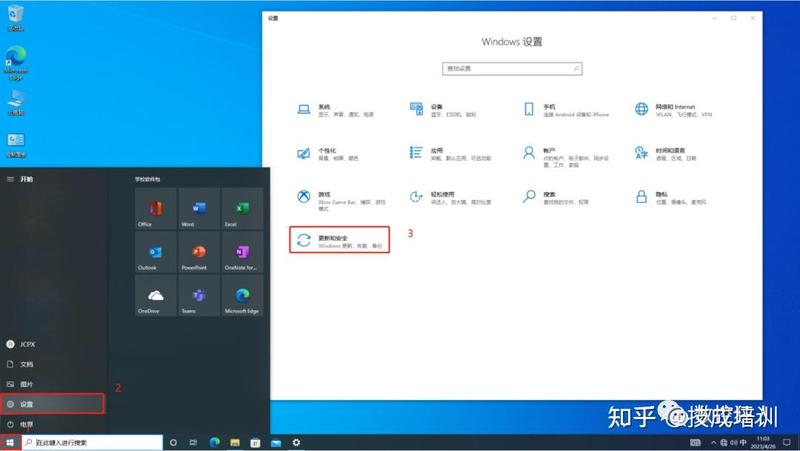Viewport: 800px width, 451px height.
Task: Launch the Office tile in Start menu
Action: (x=156, y=209)
